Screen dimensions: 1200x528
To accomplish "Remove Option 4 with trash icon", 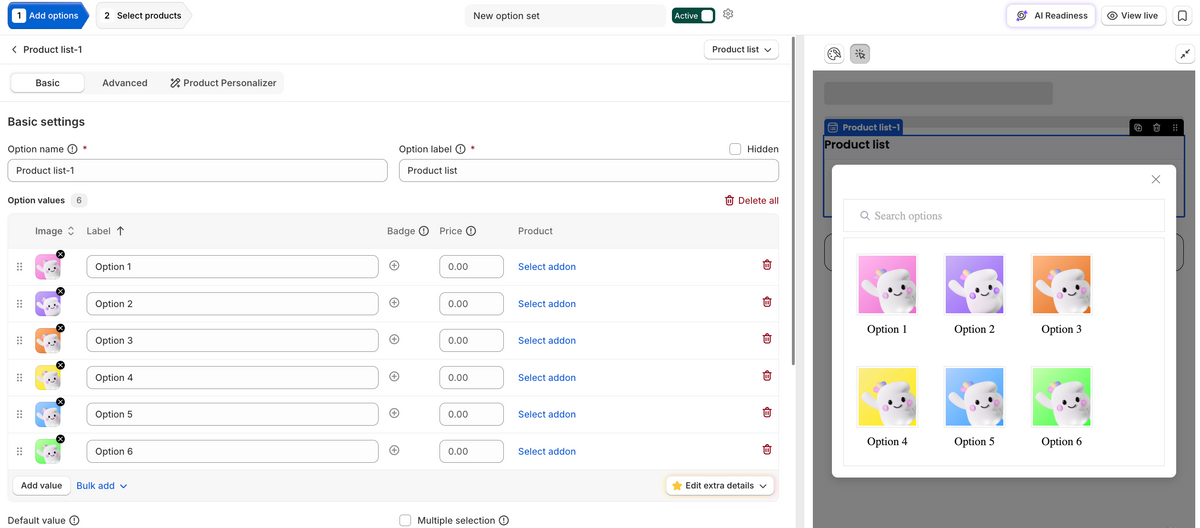I will click(x=767, y=376).
